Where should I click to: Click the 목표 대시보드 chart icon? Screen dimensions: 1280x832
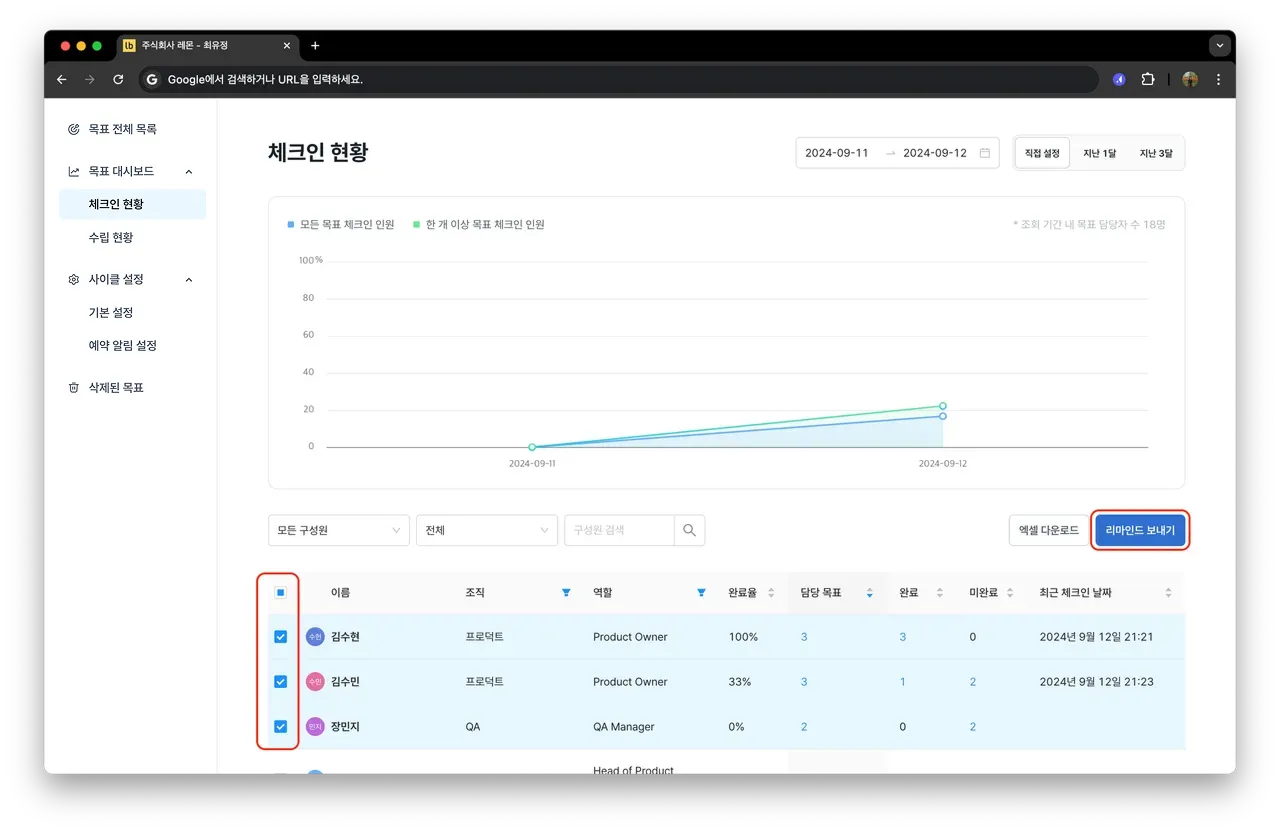click(x=73, y=171)
